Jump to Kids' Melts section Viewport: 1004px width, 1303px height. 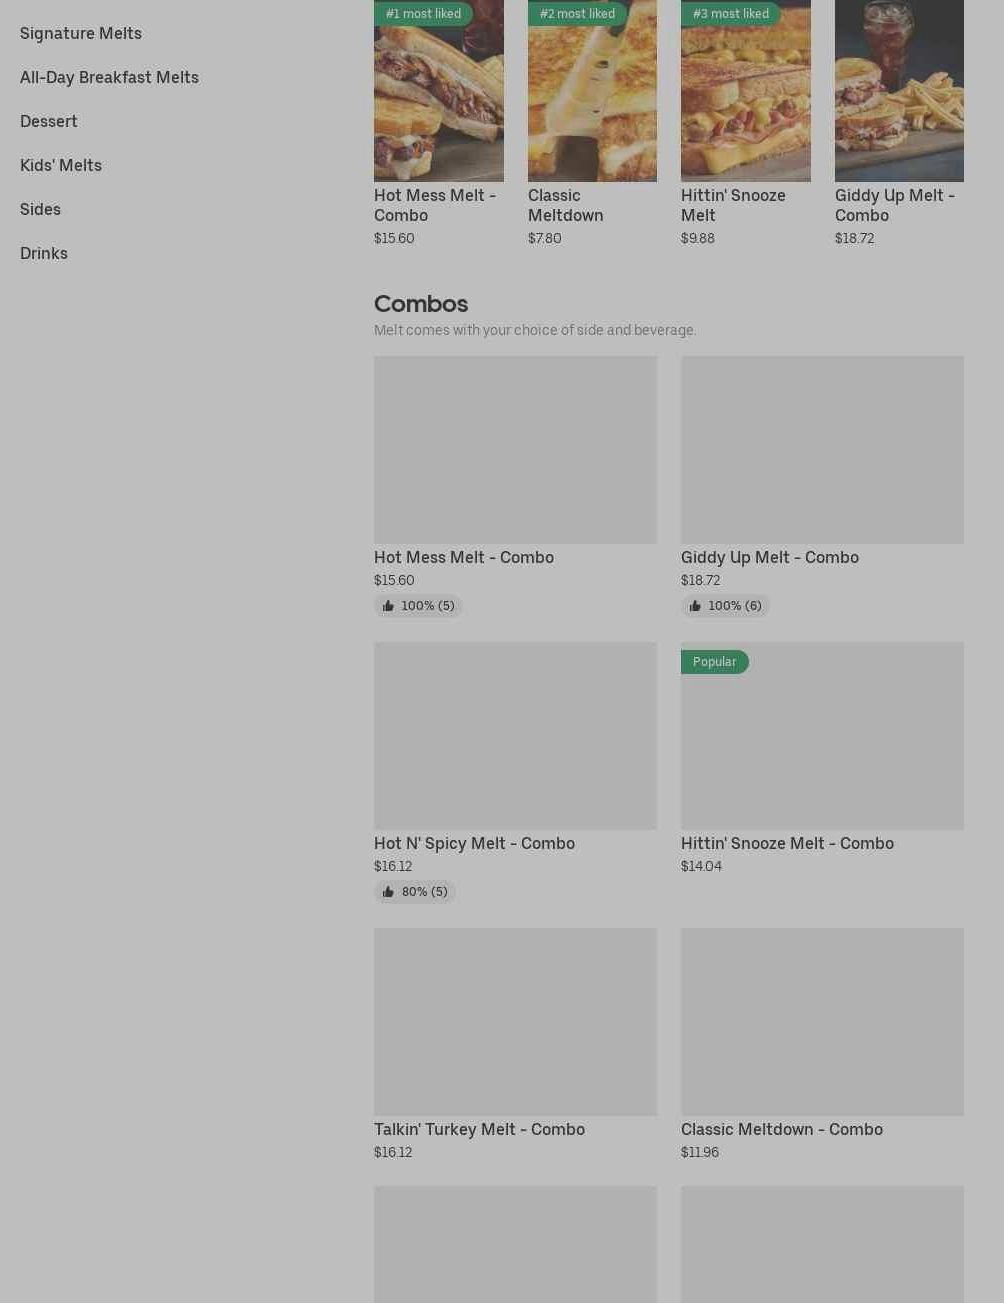tap(61, 165)
